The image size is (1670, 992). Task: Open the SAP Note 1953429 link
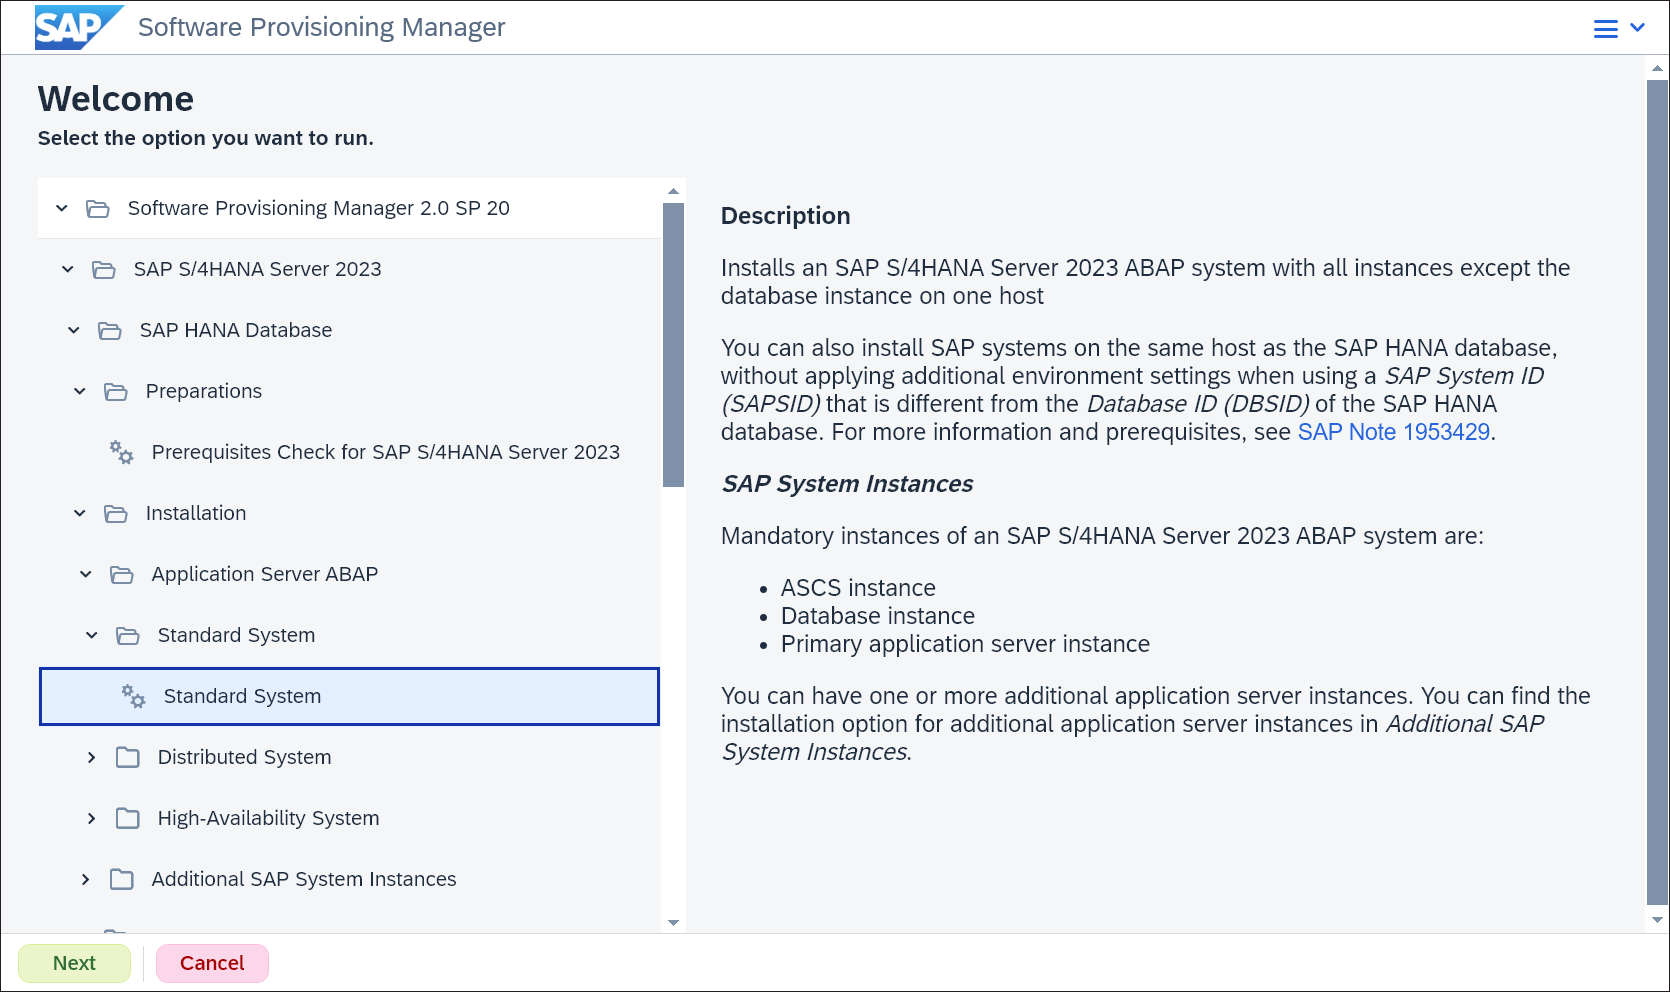(x=1393, y=432)
